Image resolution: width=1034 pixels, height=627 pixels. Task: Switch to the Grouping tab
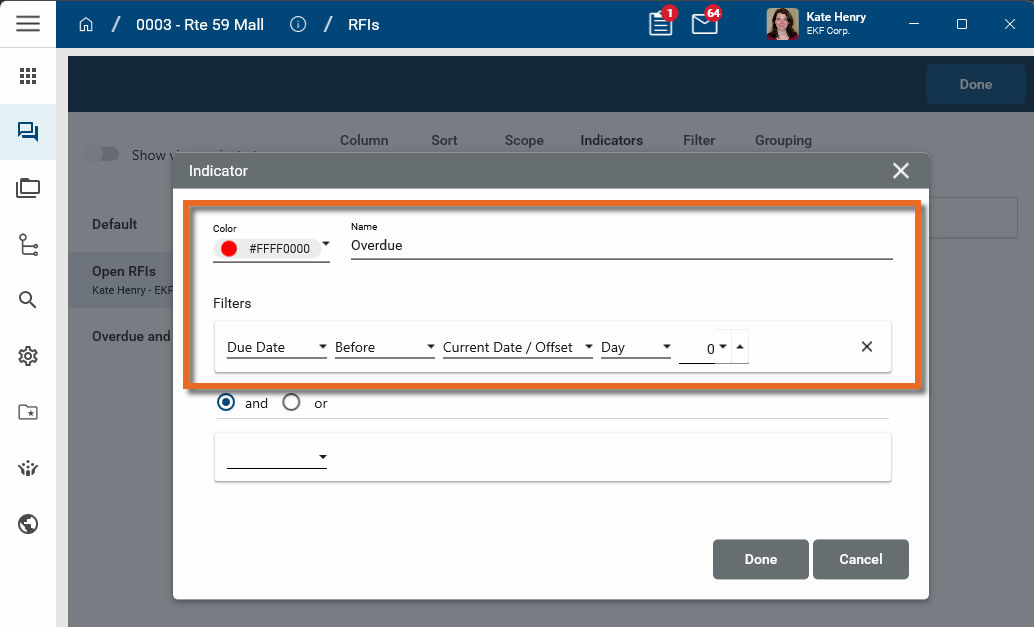pos(783,141)
